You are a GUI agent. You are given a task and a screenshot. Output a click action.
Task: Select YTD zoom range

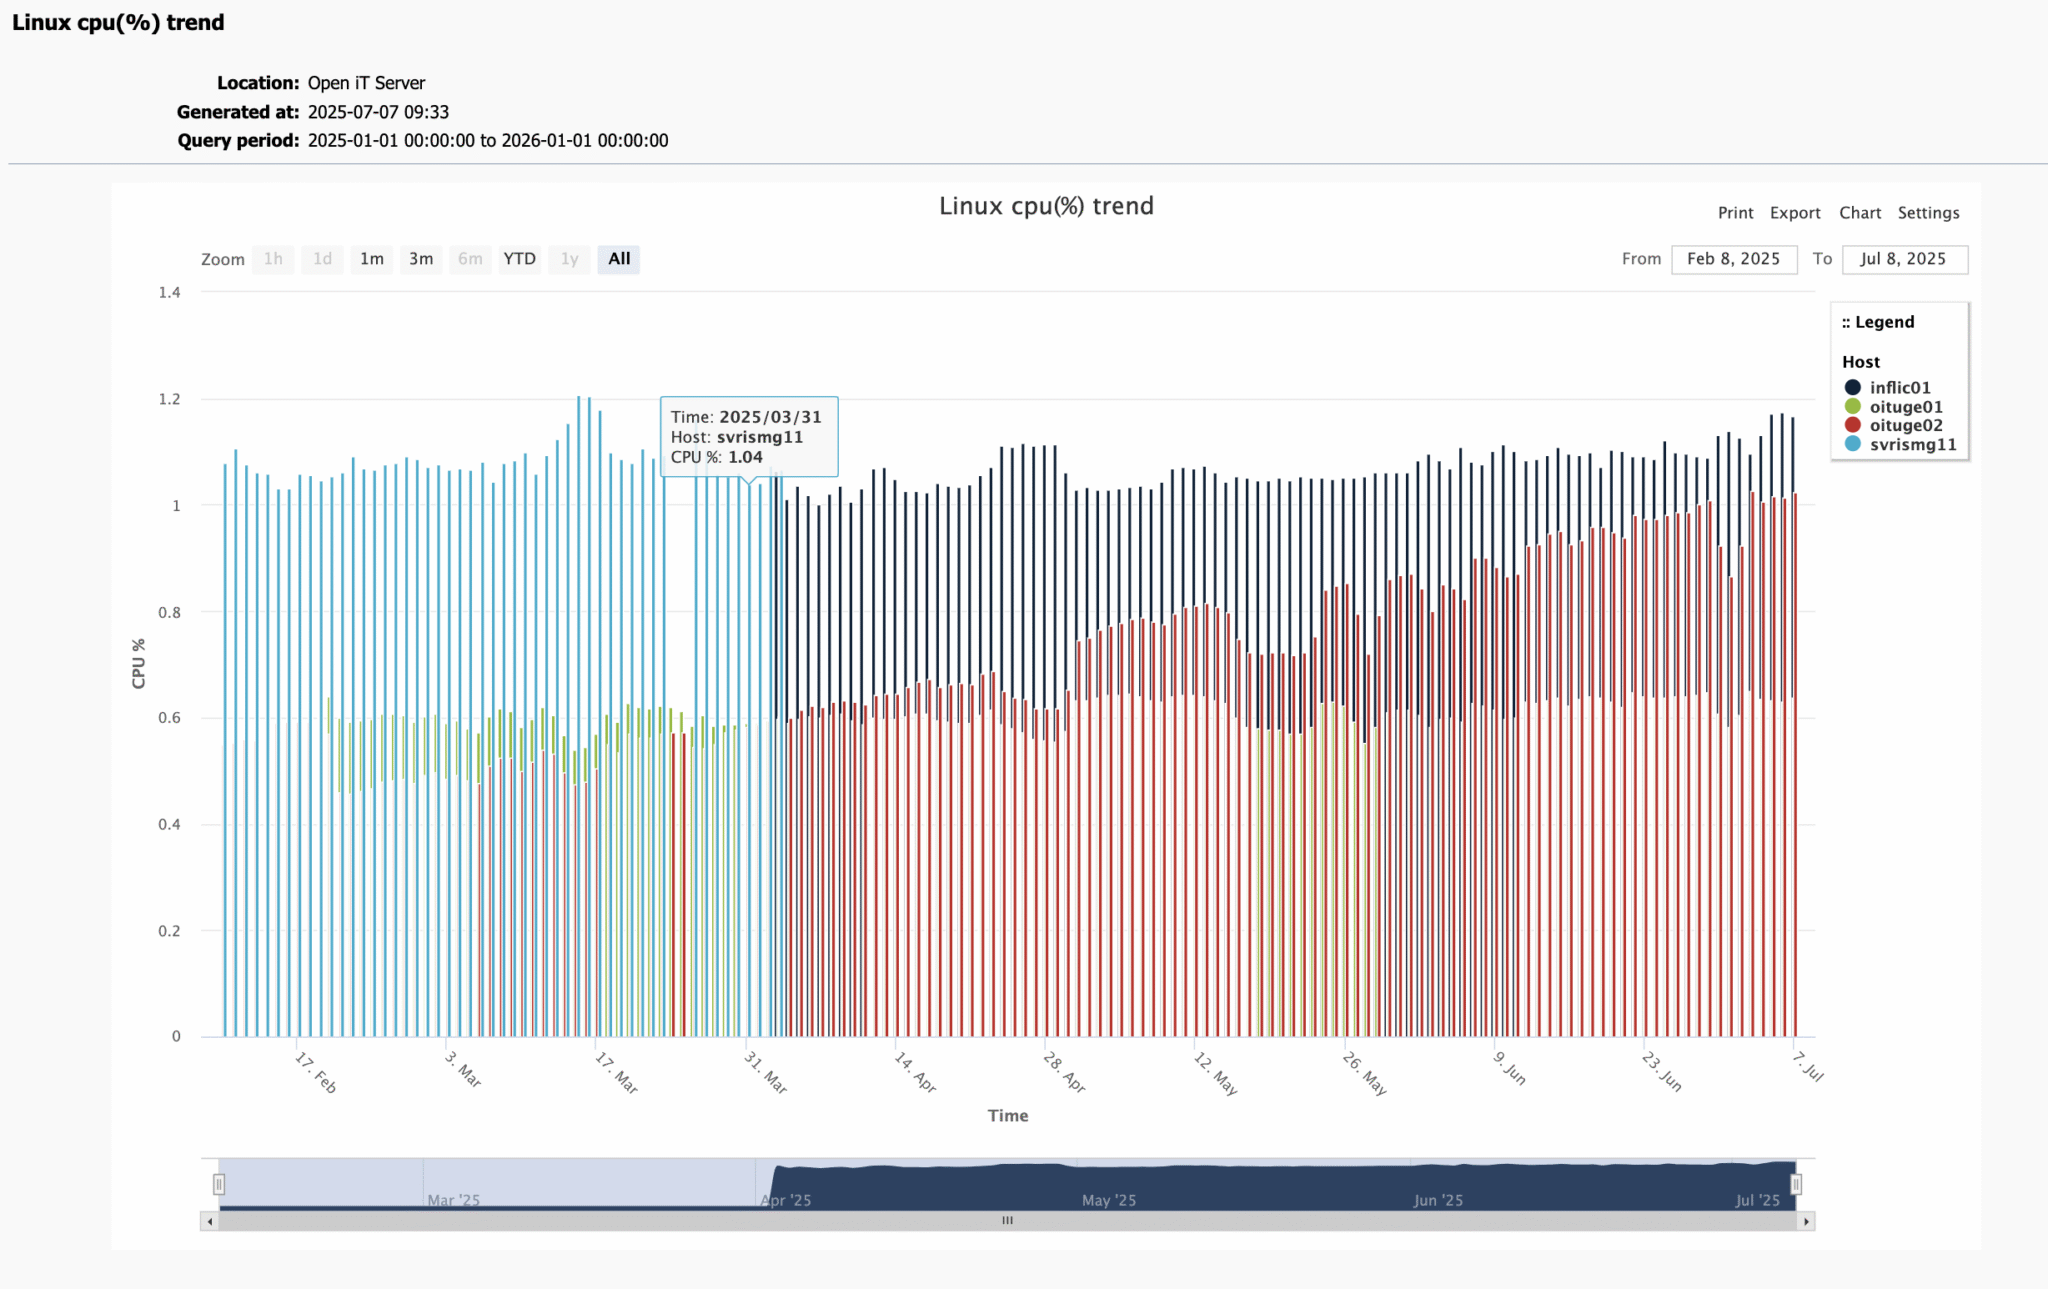coord(519,259)
